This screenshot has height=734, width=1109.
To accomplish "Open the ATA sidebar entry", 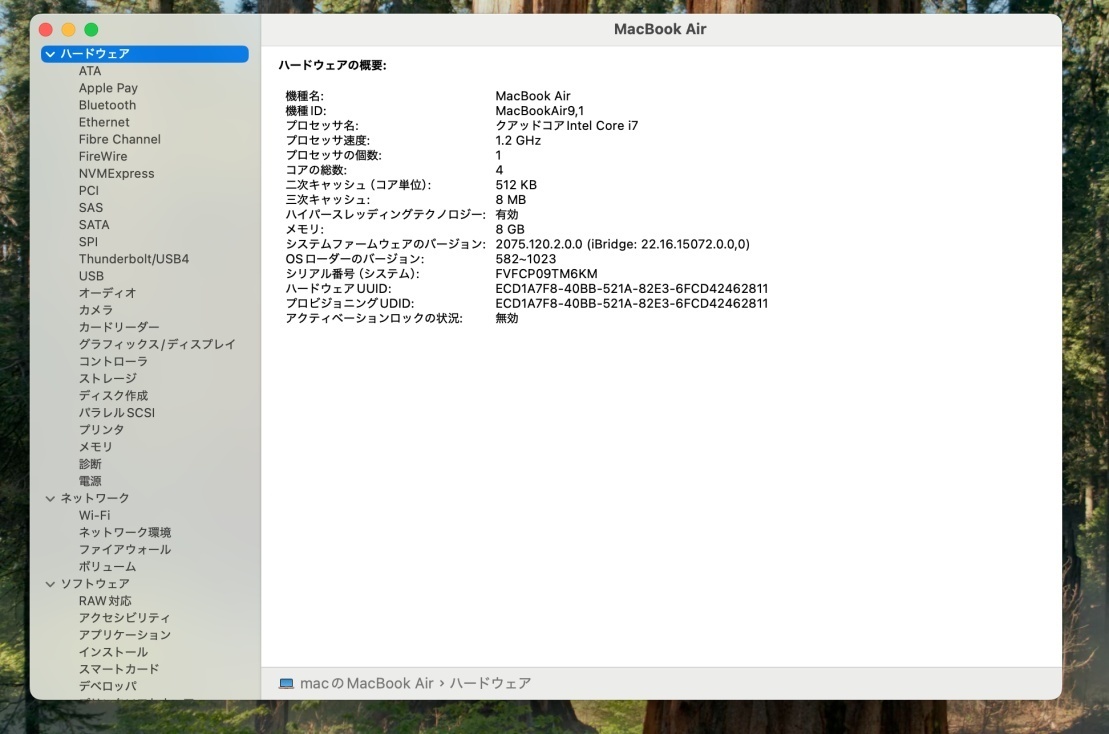I will 90,71.
